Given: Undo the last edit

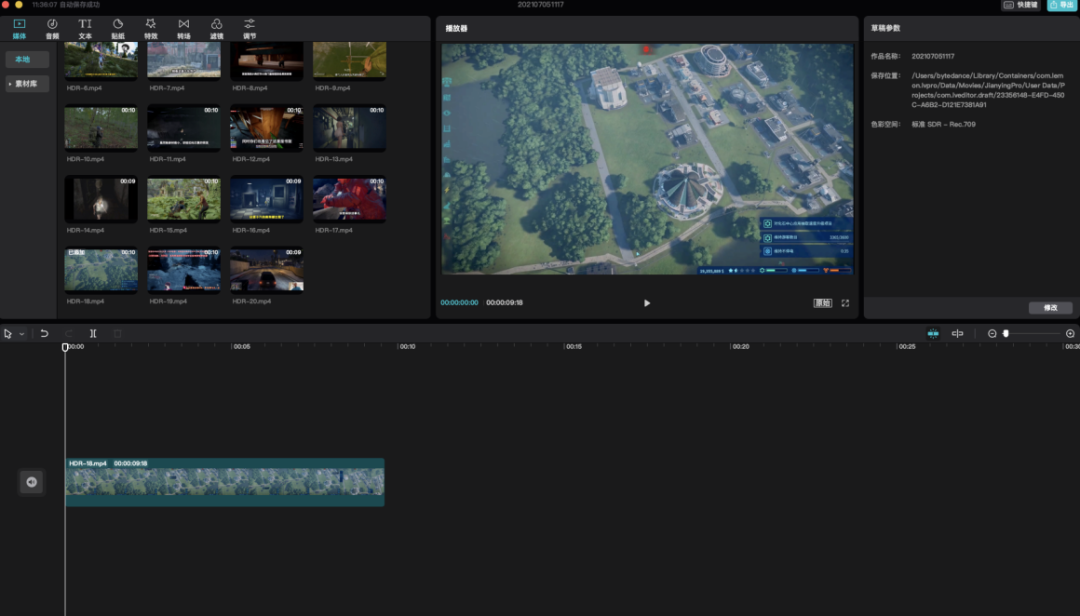Looking at the screenshot, I should click(x=44, y=333).
